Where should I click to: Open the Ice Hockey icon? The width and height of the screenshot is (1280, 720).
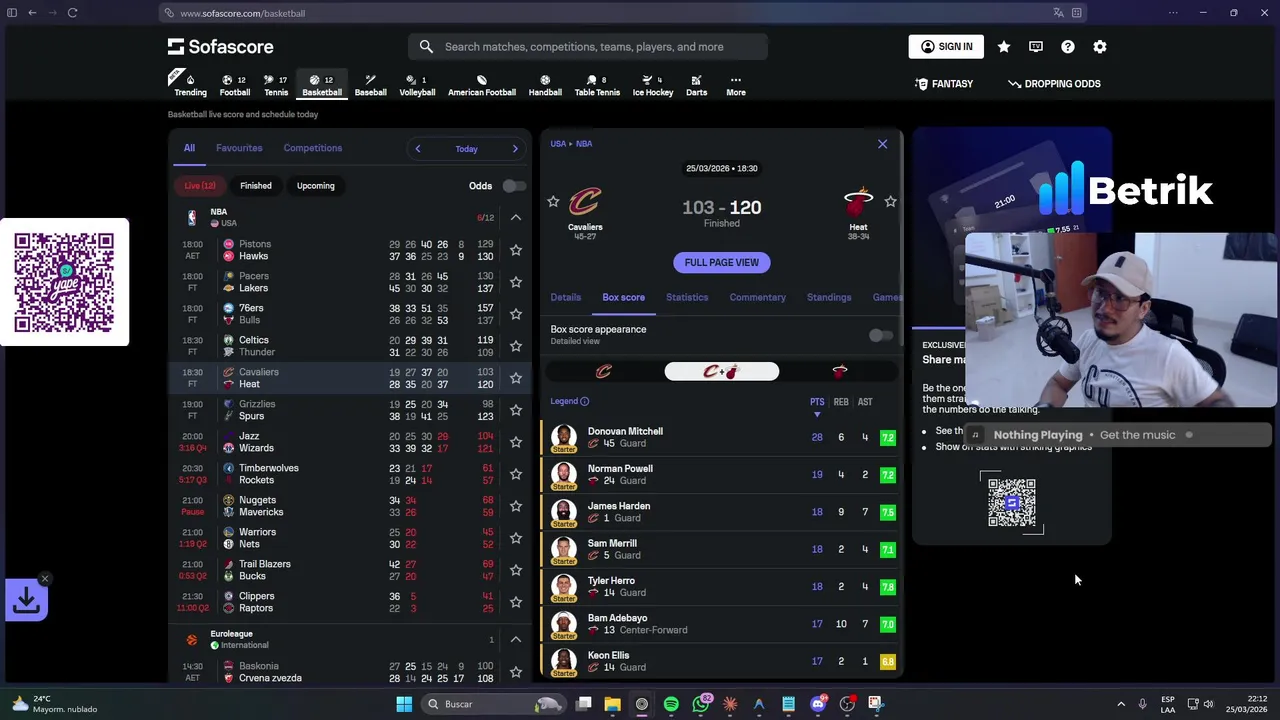pyautogui.click(x=653, y=85)
